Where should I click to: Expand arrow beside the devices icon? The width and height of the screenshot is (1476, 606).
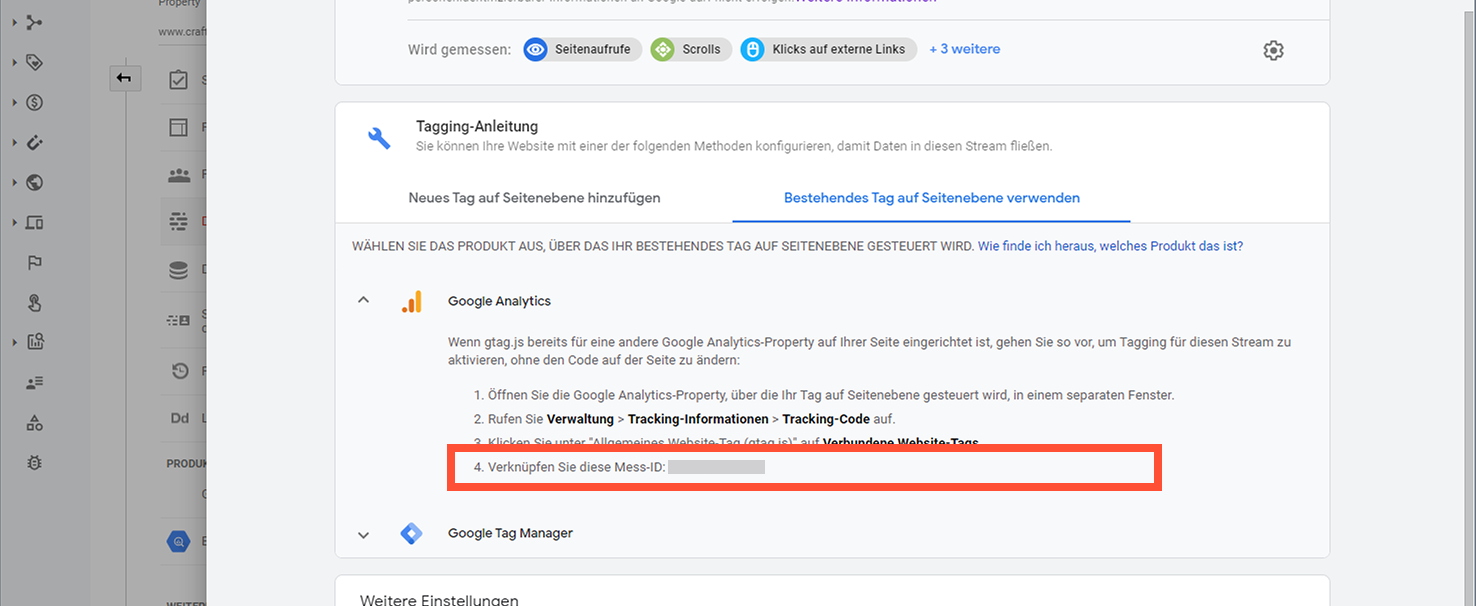tap(14, 222)
